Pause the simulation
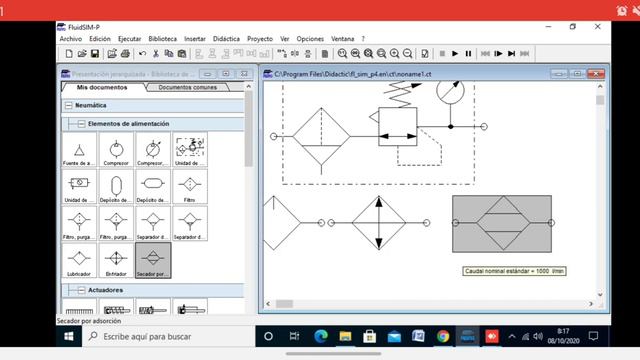Viewport: 640px width, 360px height. 468,53
